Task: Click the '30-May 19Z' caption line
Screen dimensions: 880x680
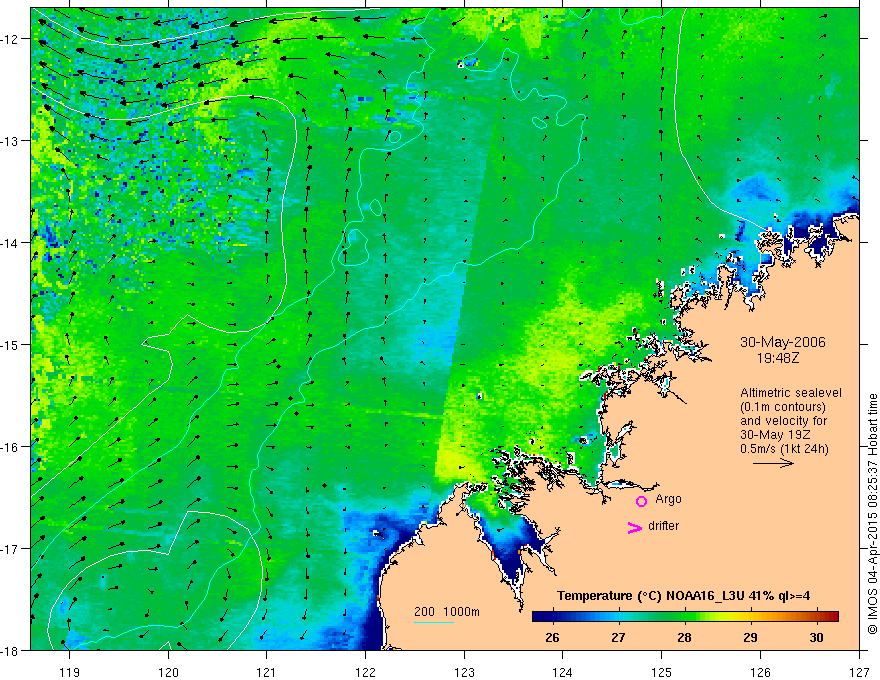Action: 775,435
